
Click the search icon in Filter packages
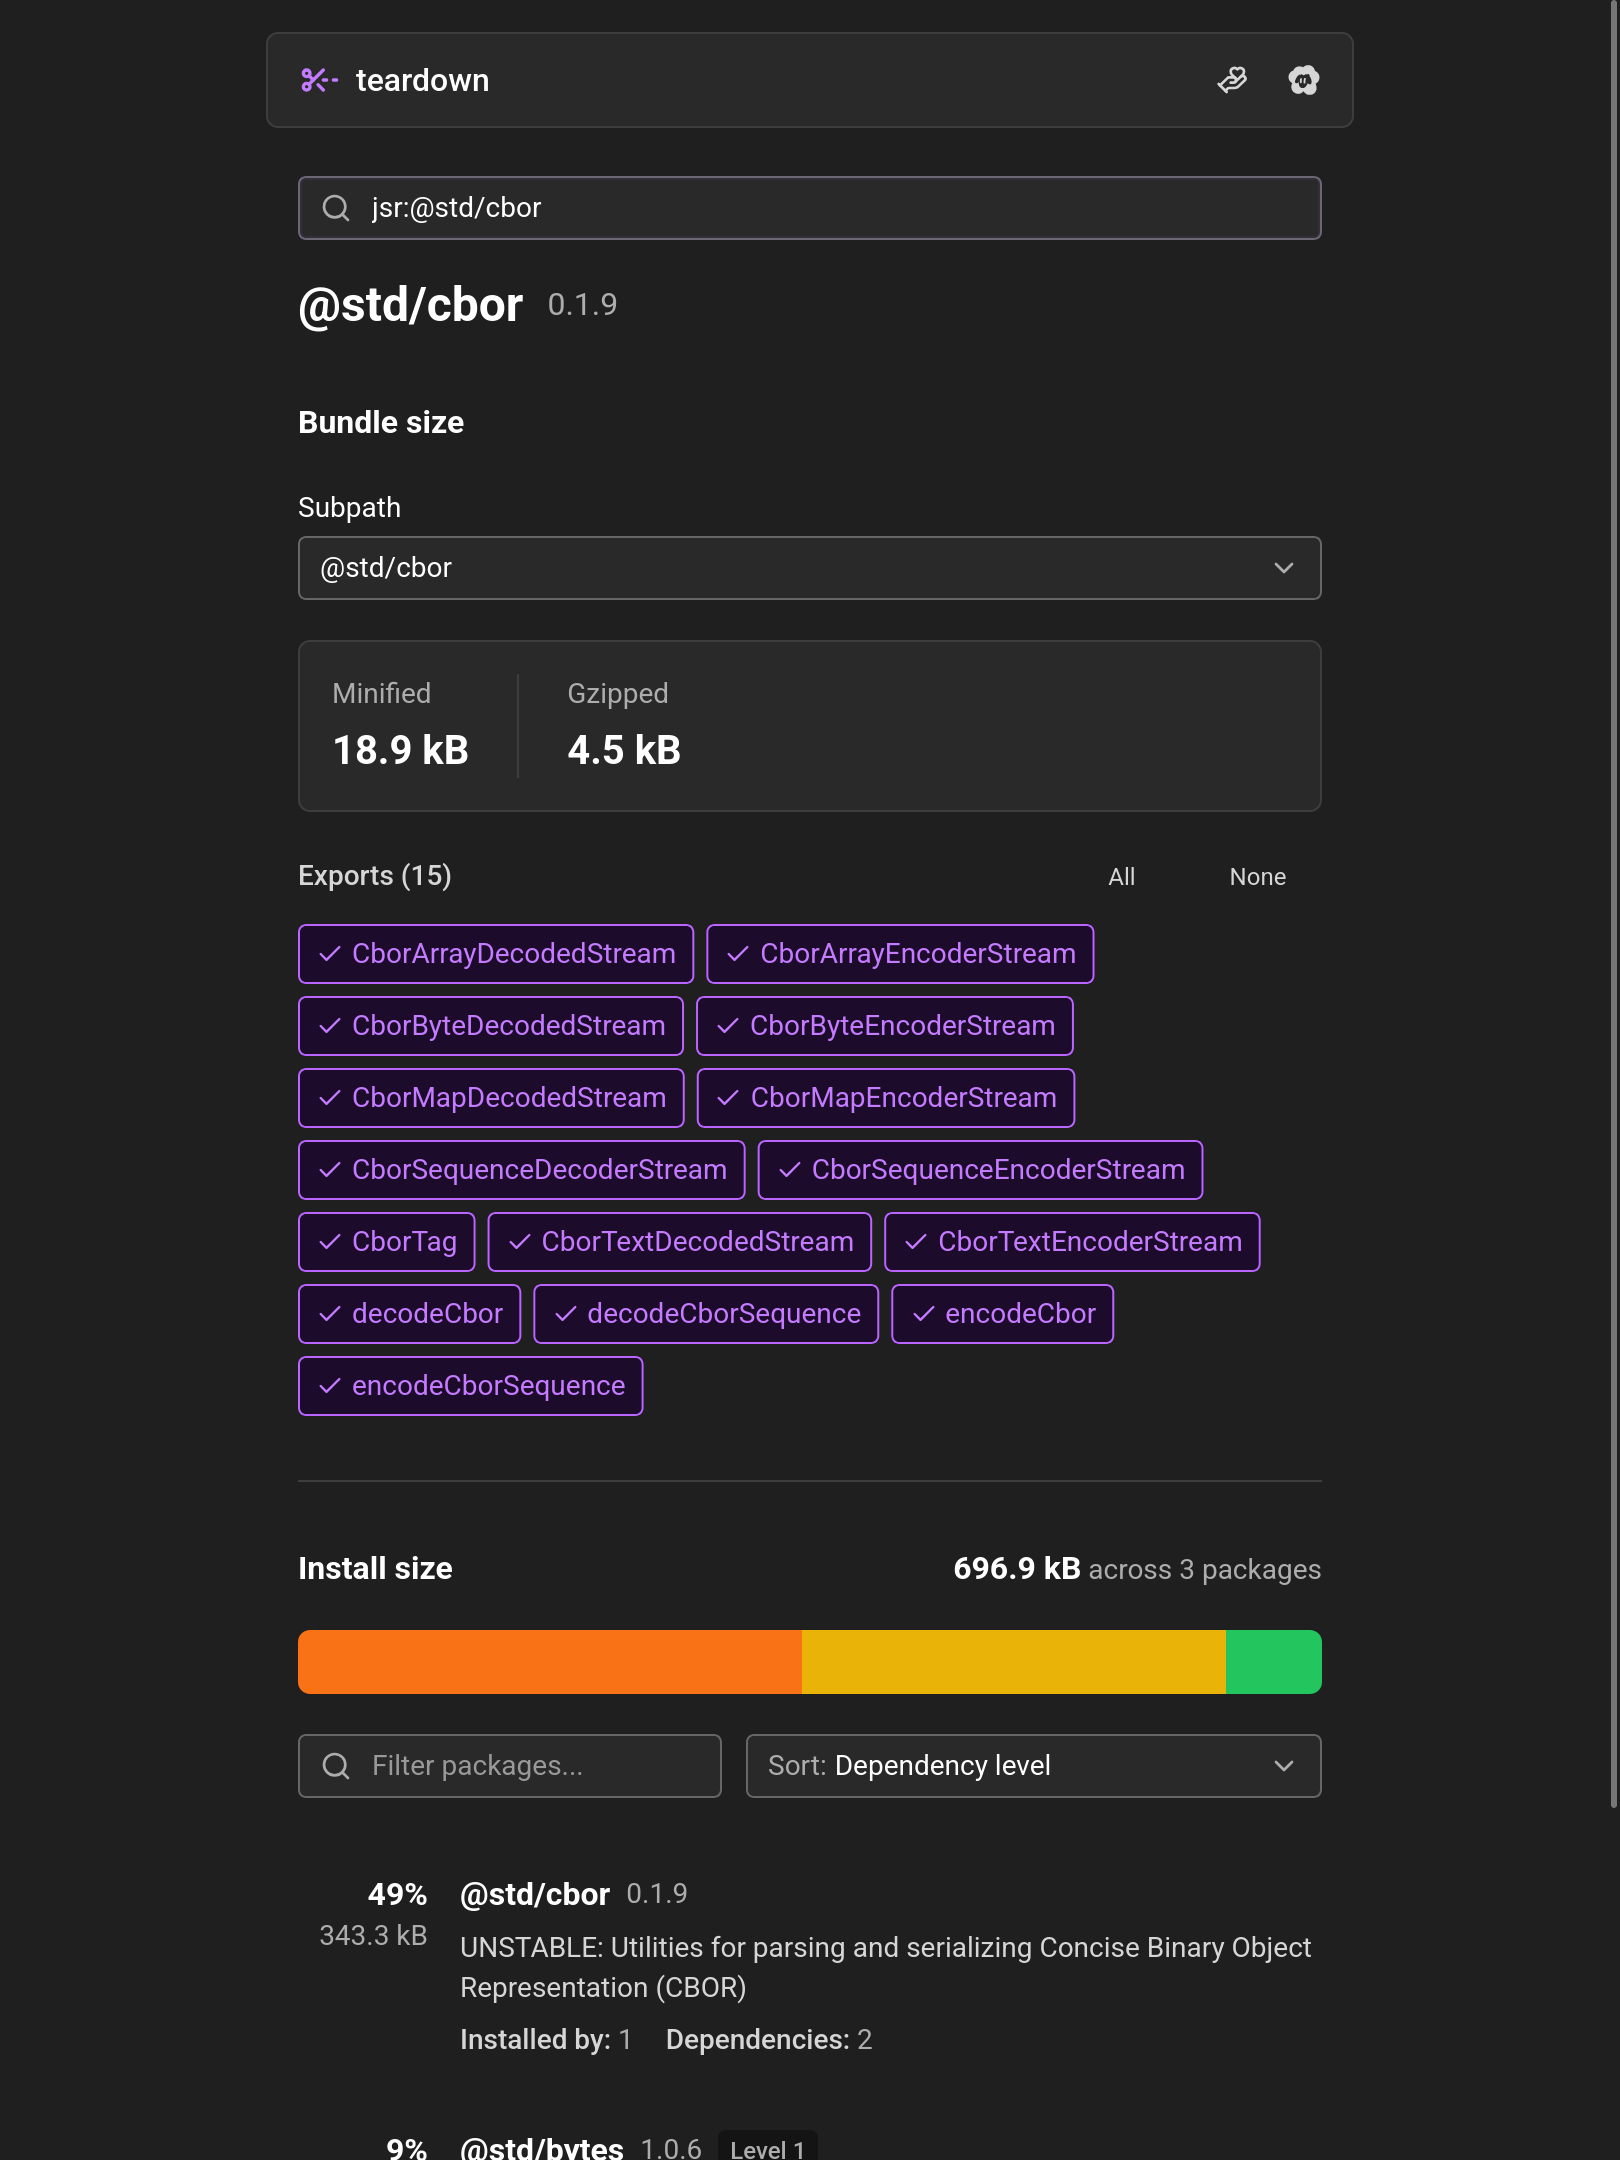click(x=336, y=1766)
